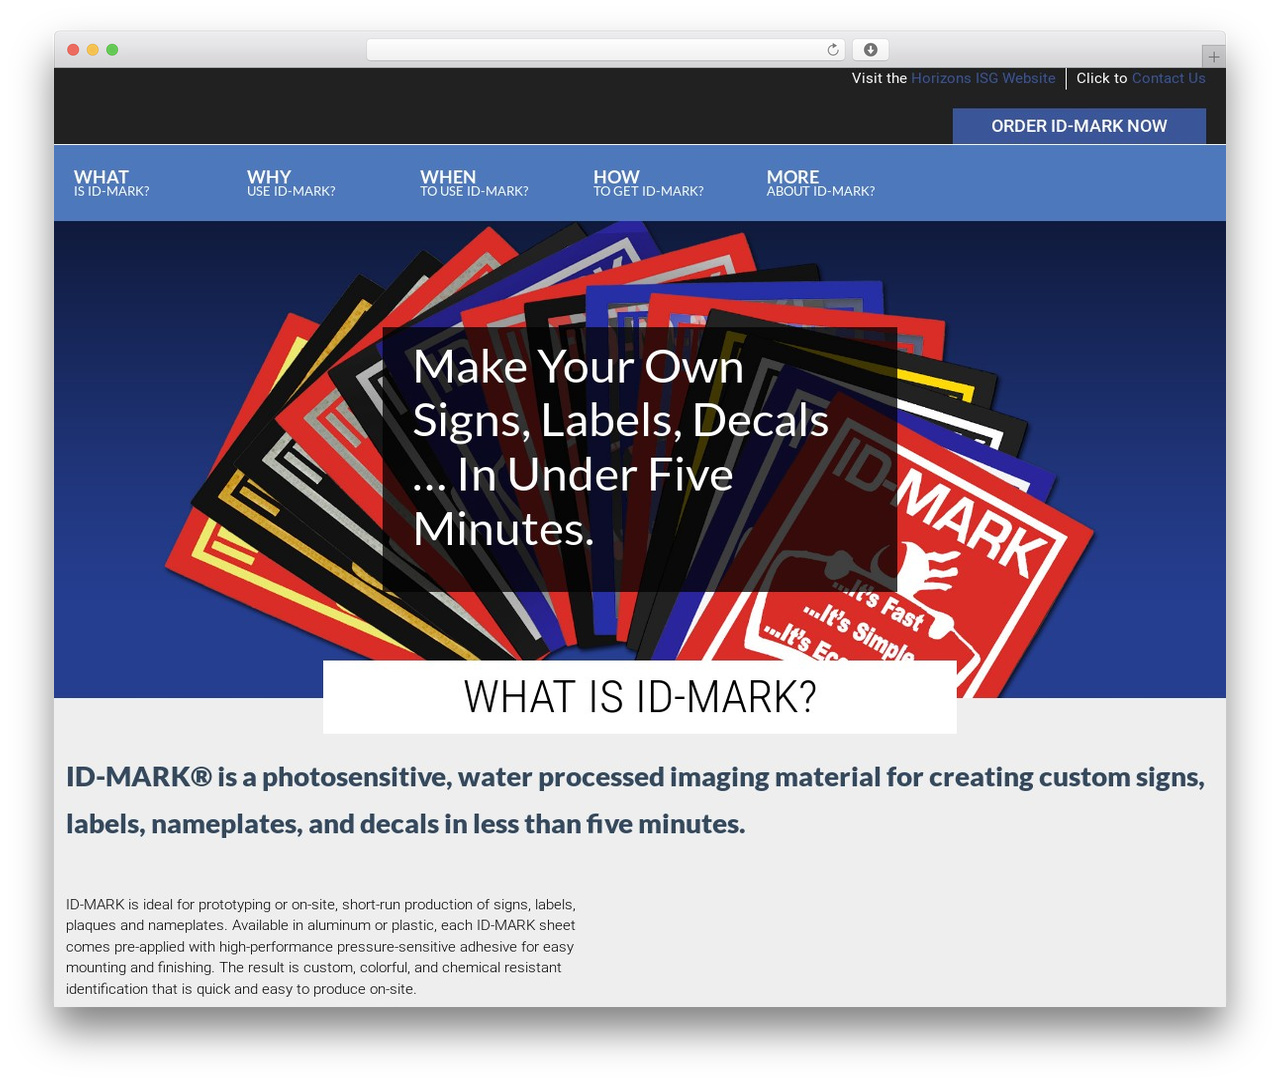Click the ORDER ID-MARK NOW button

click(1079, 126)
